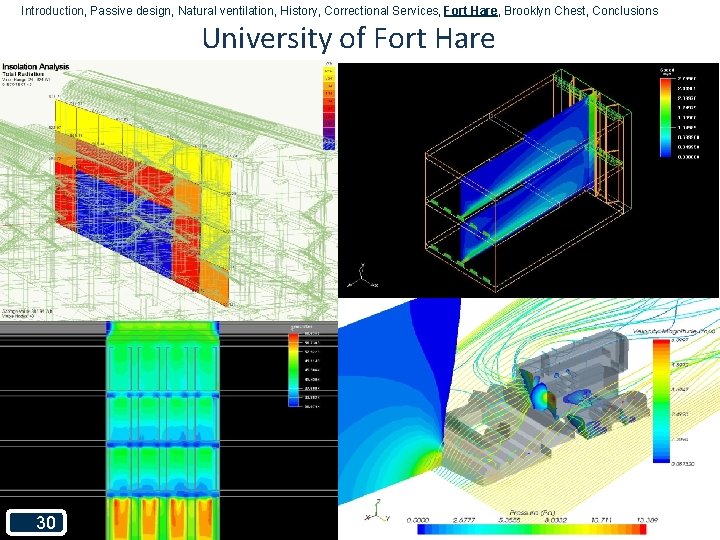Viewport: 720px width, 540px height.
Task: Click the Insolation Analysis heading text
Action: 36,67
